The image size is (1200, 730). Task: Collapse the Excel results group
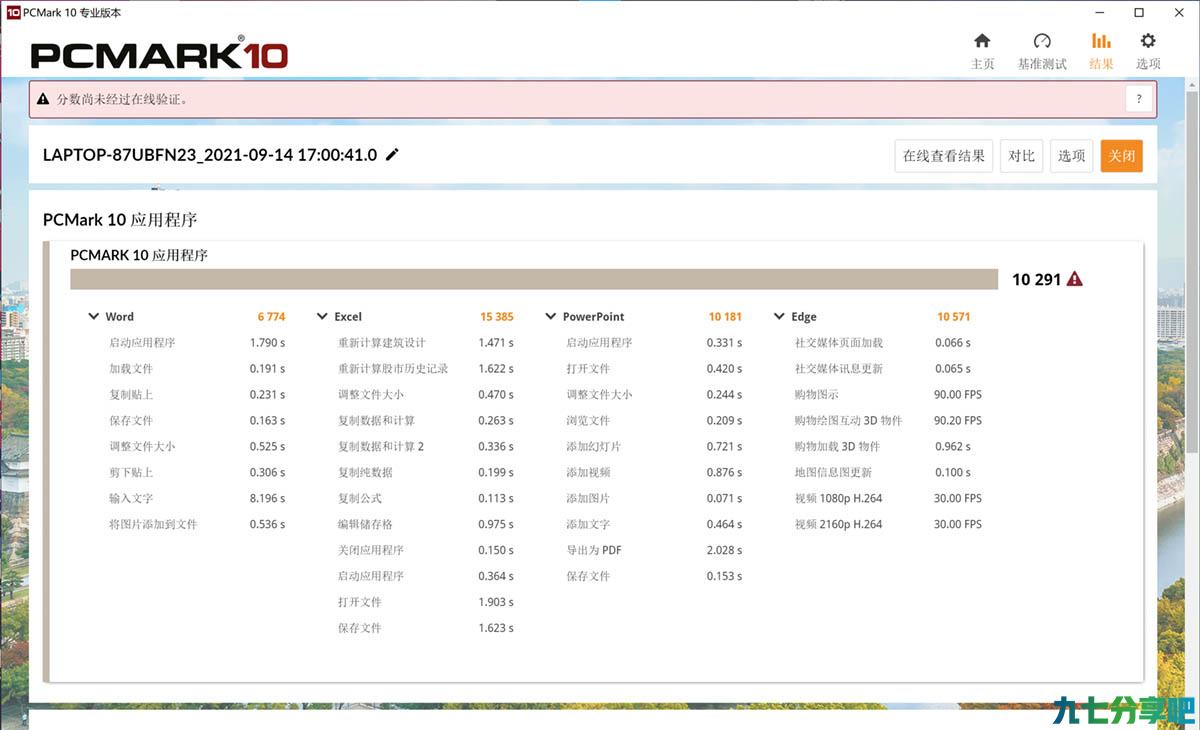coord(322,317)
